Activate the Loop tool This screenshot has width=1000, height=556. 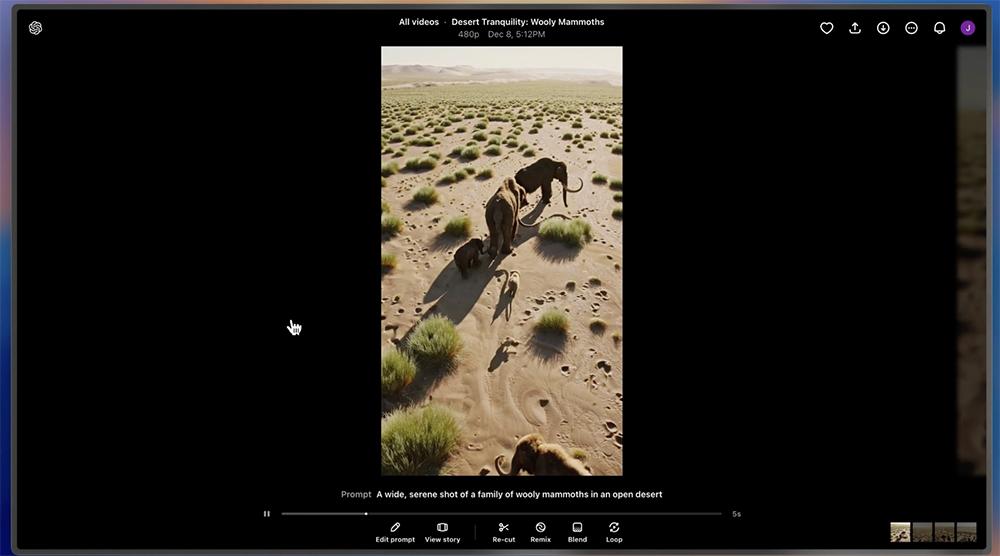coord(614,532)
